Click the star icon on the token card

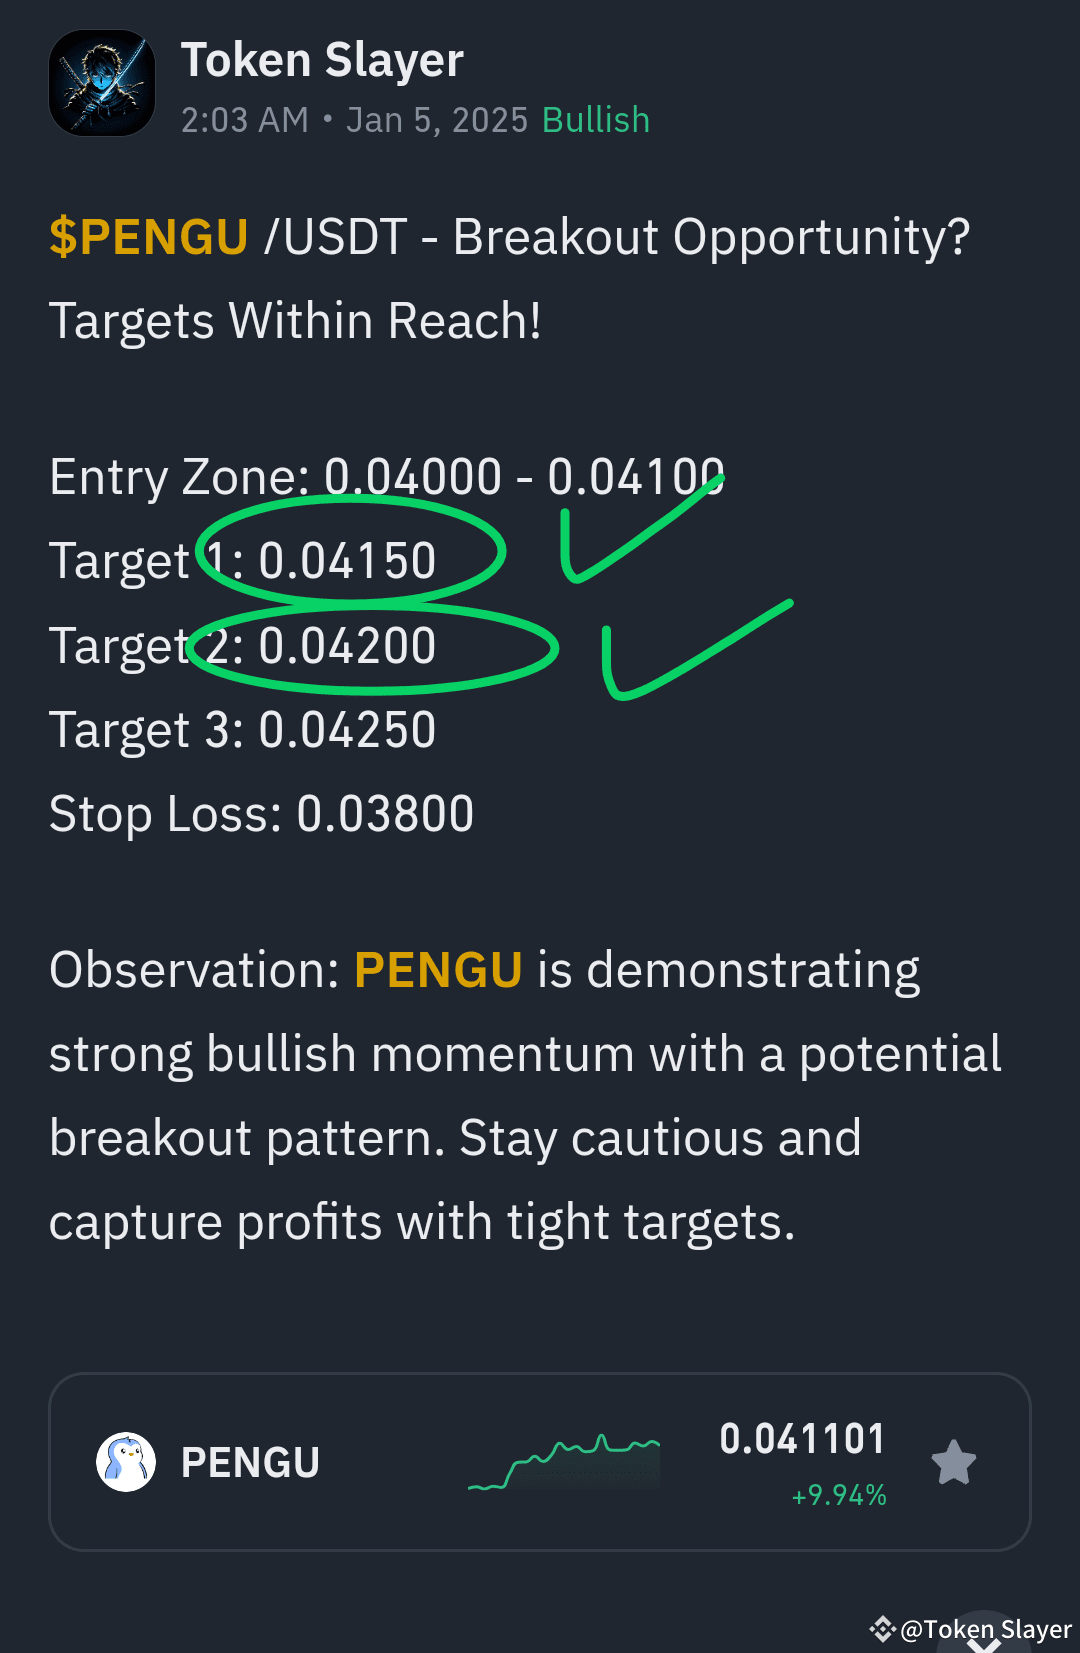point(952,1462)
